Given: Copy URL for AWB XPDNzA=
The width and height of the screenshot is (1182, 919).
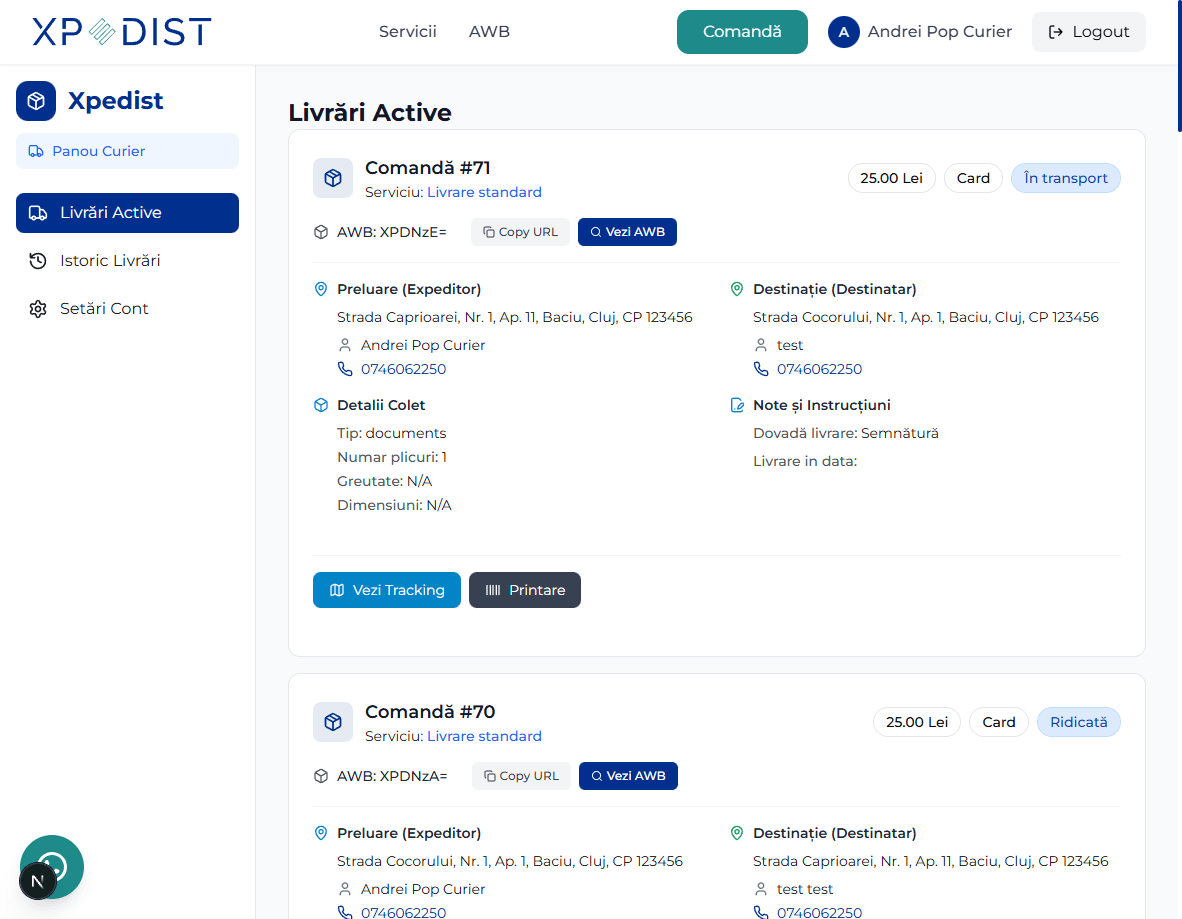Looking at the screenshot, I should click(521, 776).
